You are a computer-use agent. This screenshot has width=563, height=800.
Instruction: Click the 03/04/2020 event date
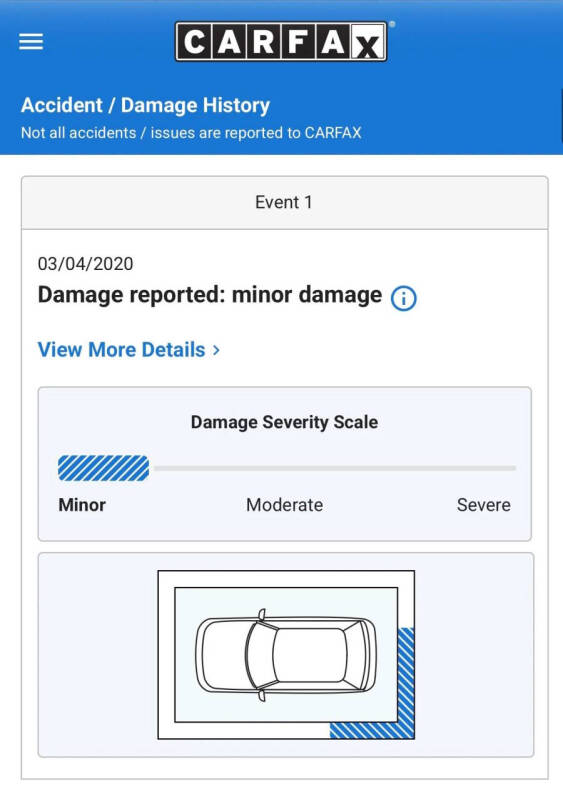[x=85, y=264]
